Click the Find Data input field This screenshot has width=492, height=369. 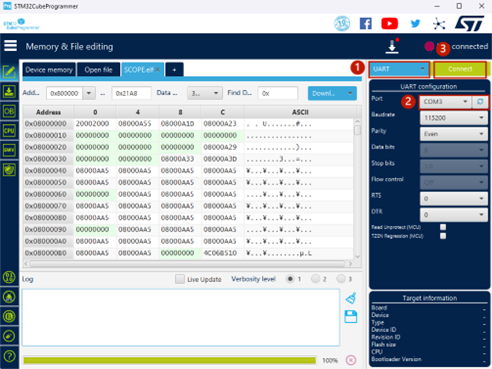[x=278, y=93]
